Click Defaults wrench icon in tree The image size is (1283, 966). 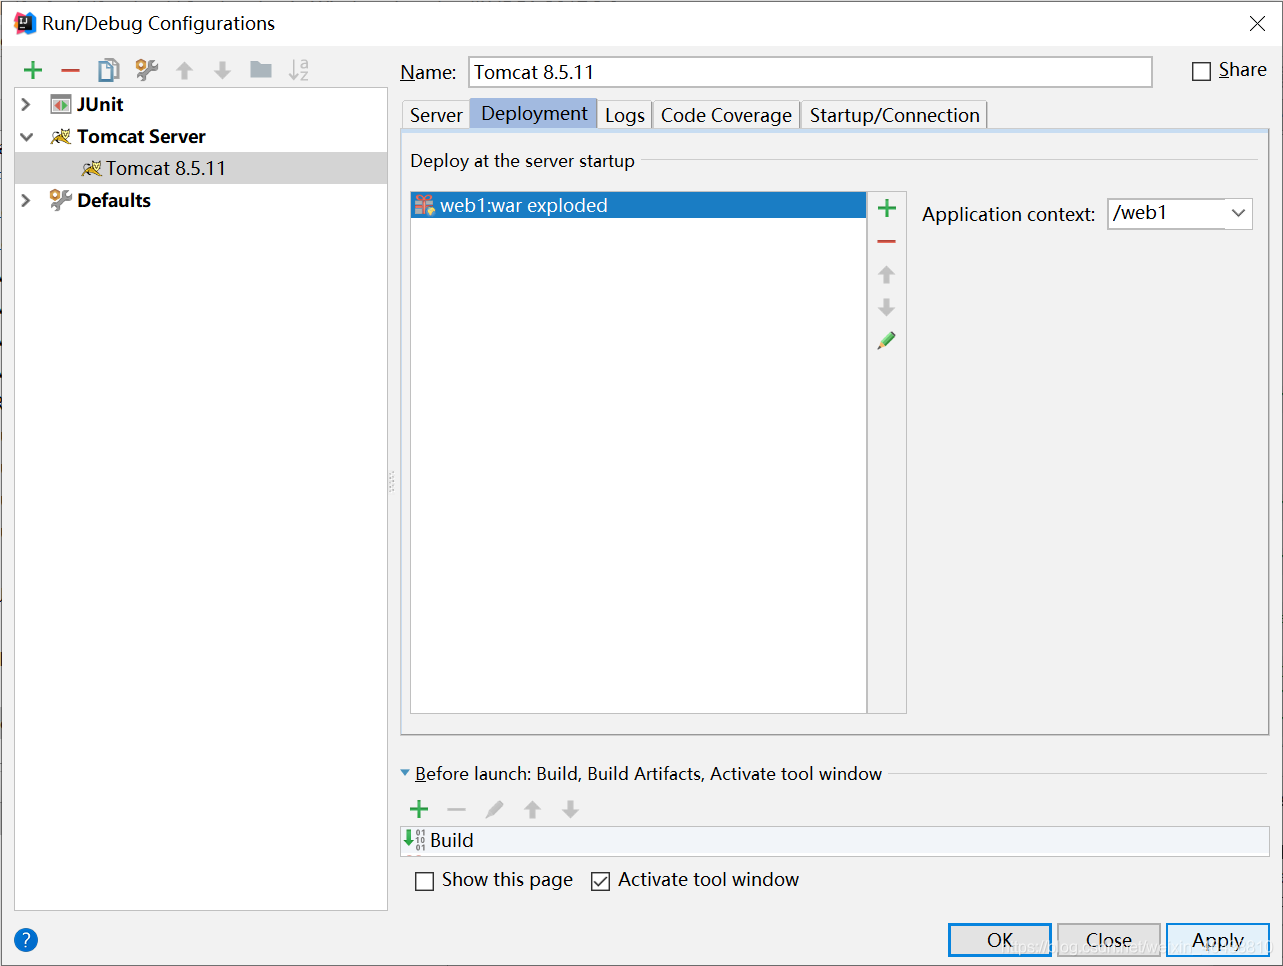click(x=61, y=200)
